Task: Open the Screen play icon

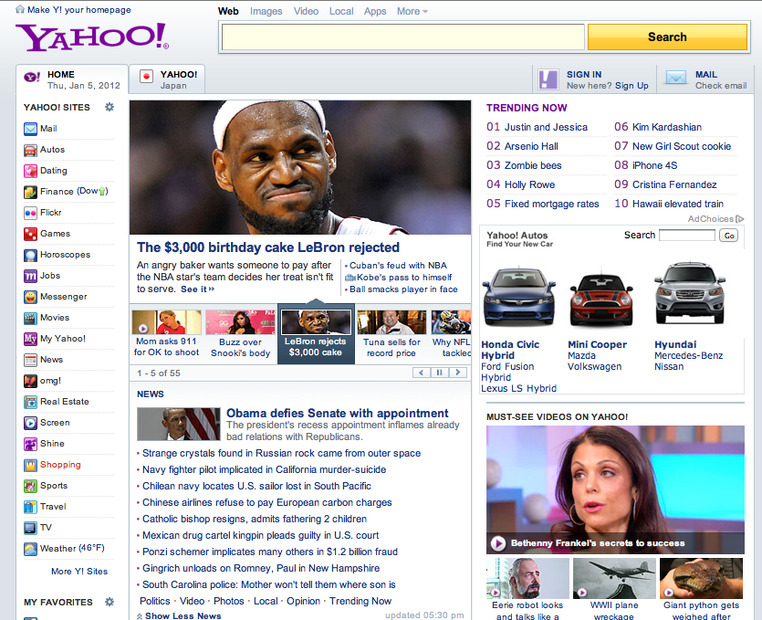Action: [30, 423]
